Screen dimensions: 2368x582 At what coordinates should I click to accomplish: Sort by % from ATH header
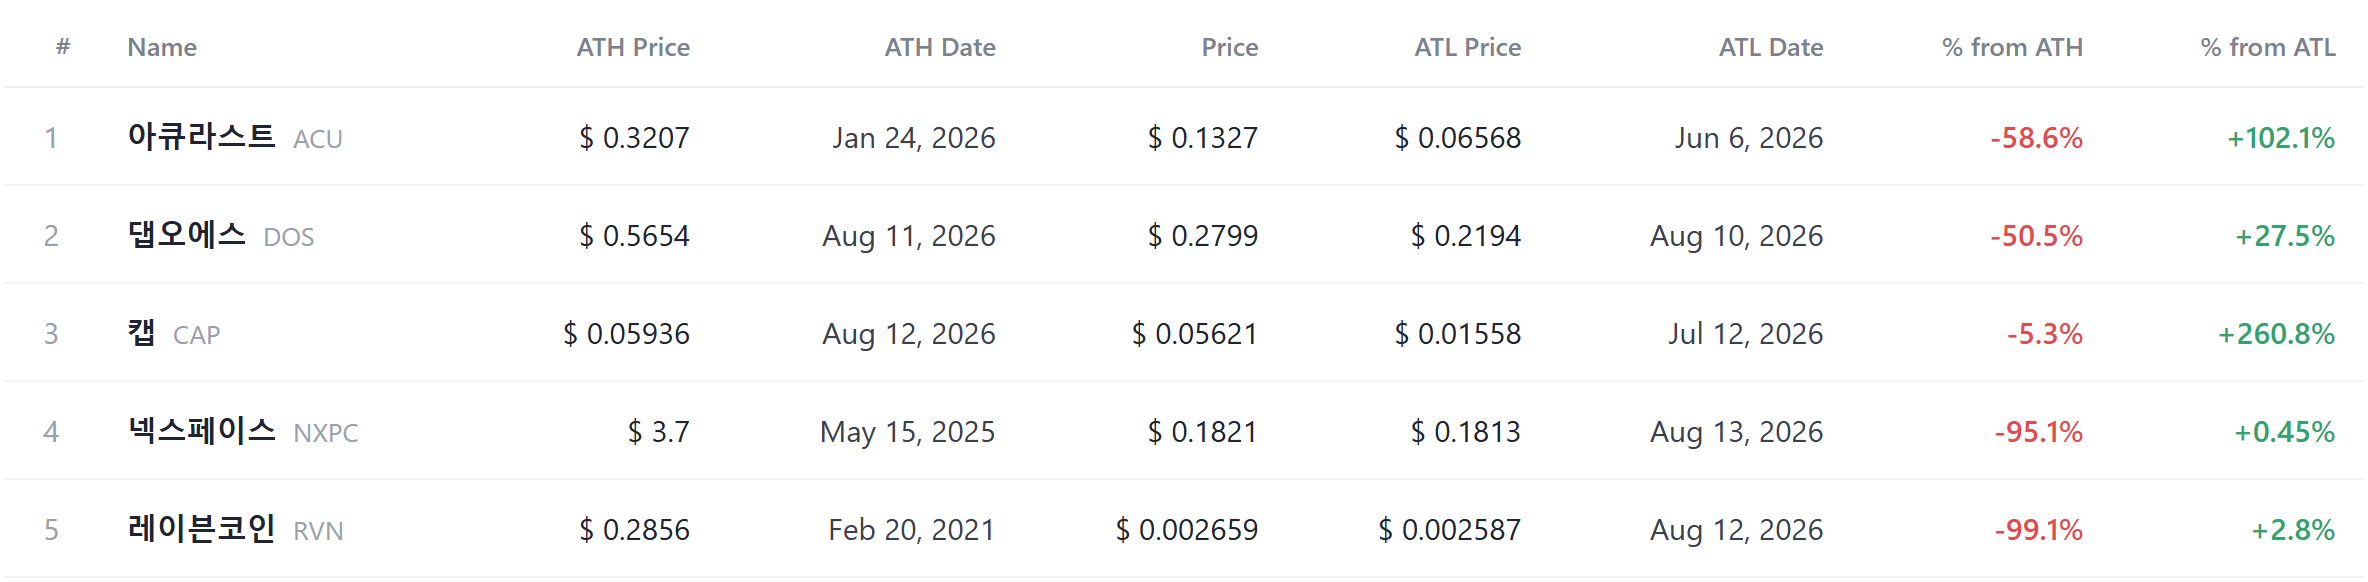point(2012,47)
